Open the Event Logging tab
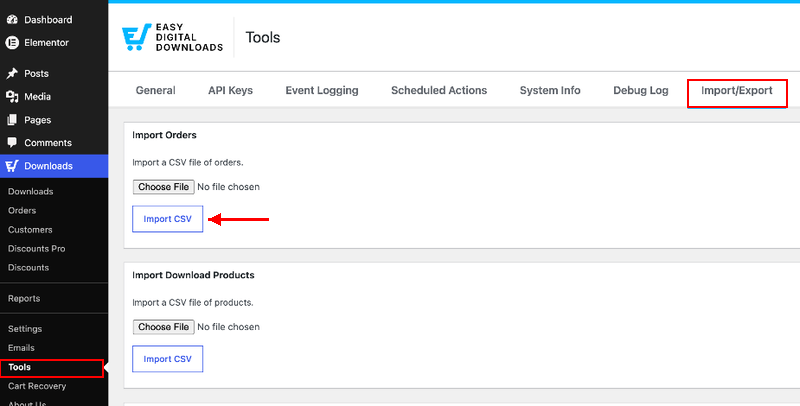 pos(322,91)
